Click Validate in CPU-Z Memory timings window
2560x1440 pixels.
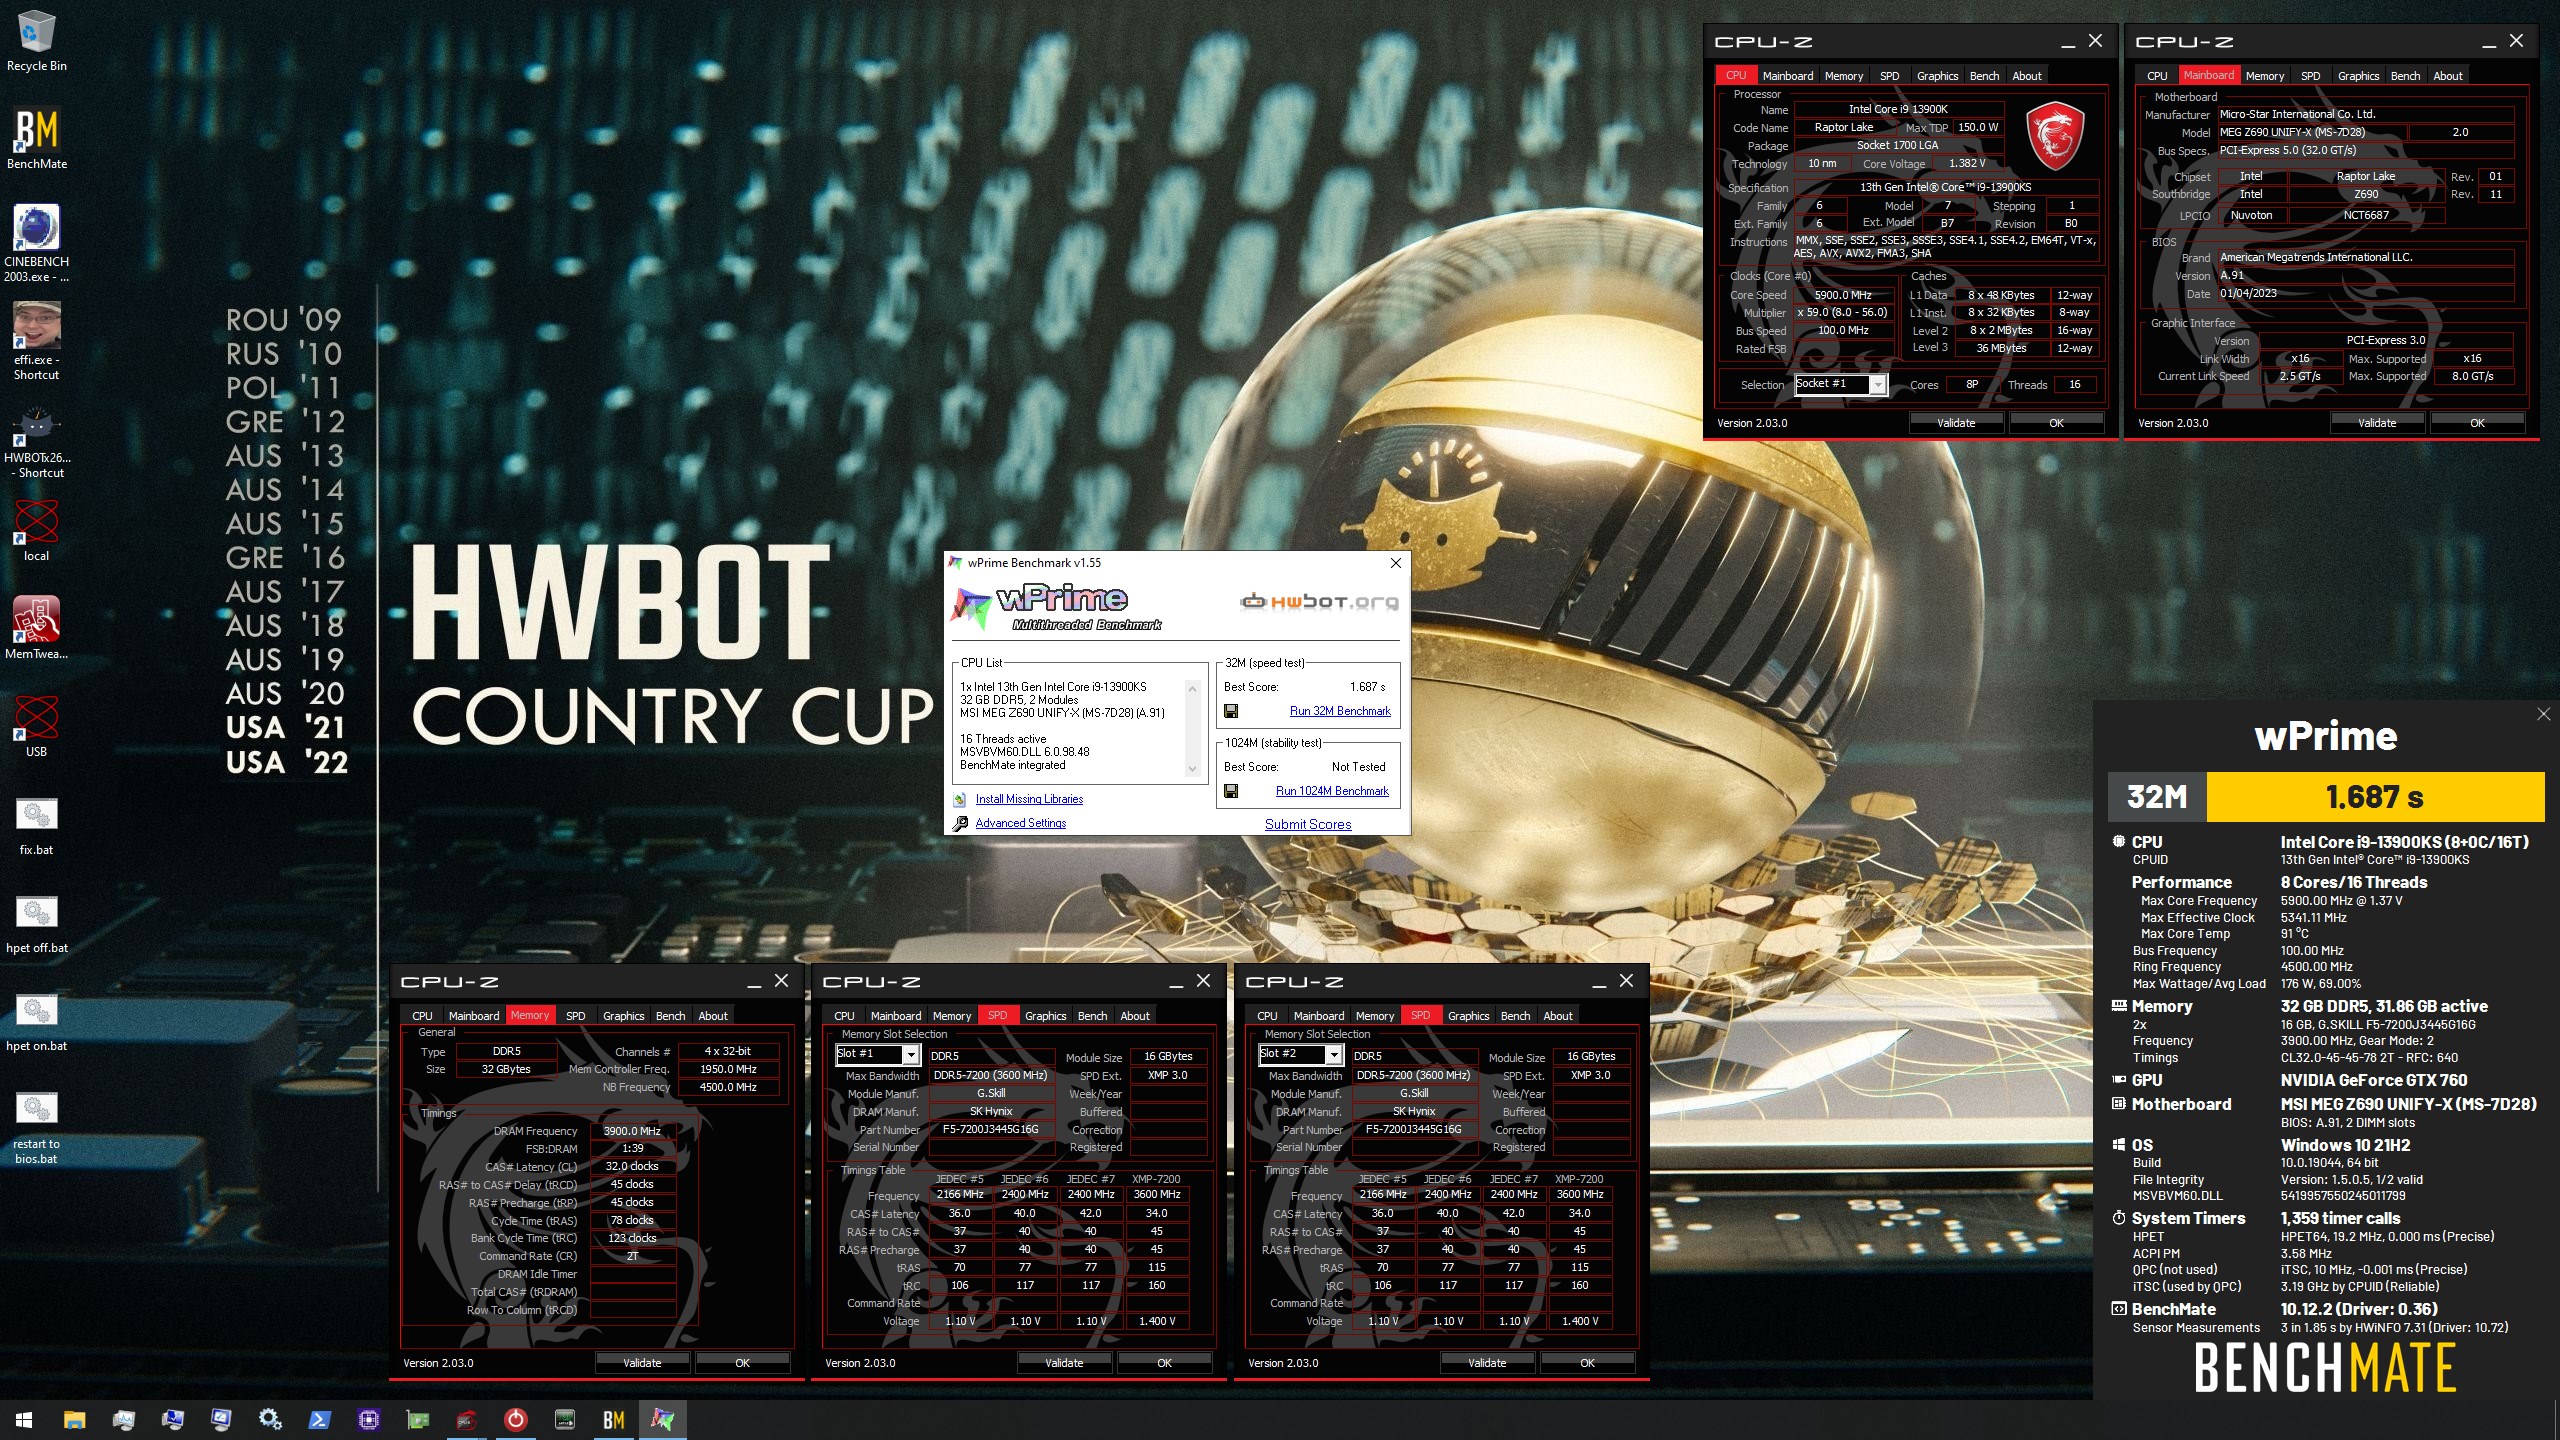click(x=642, y=1363)
